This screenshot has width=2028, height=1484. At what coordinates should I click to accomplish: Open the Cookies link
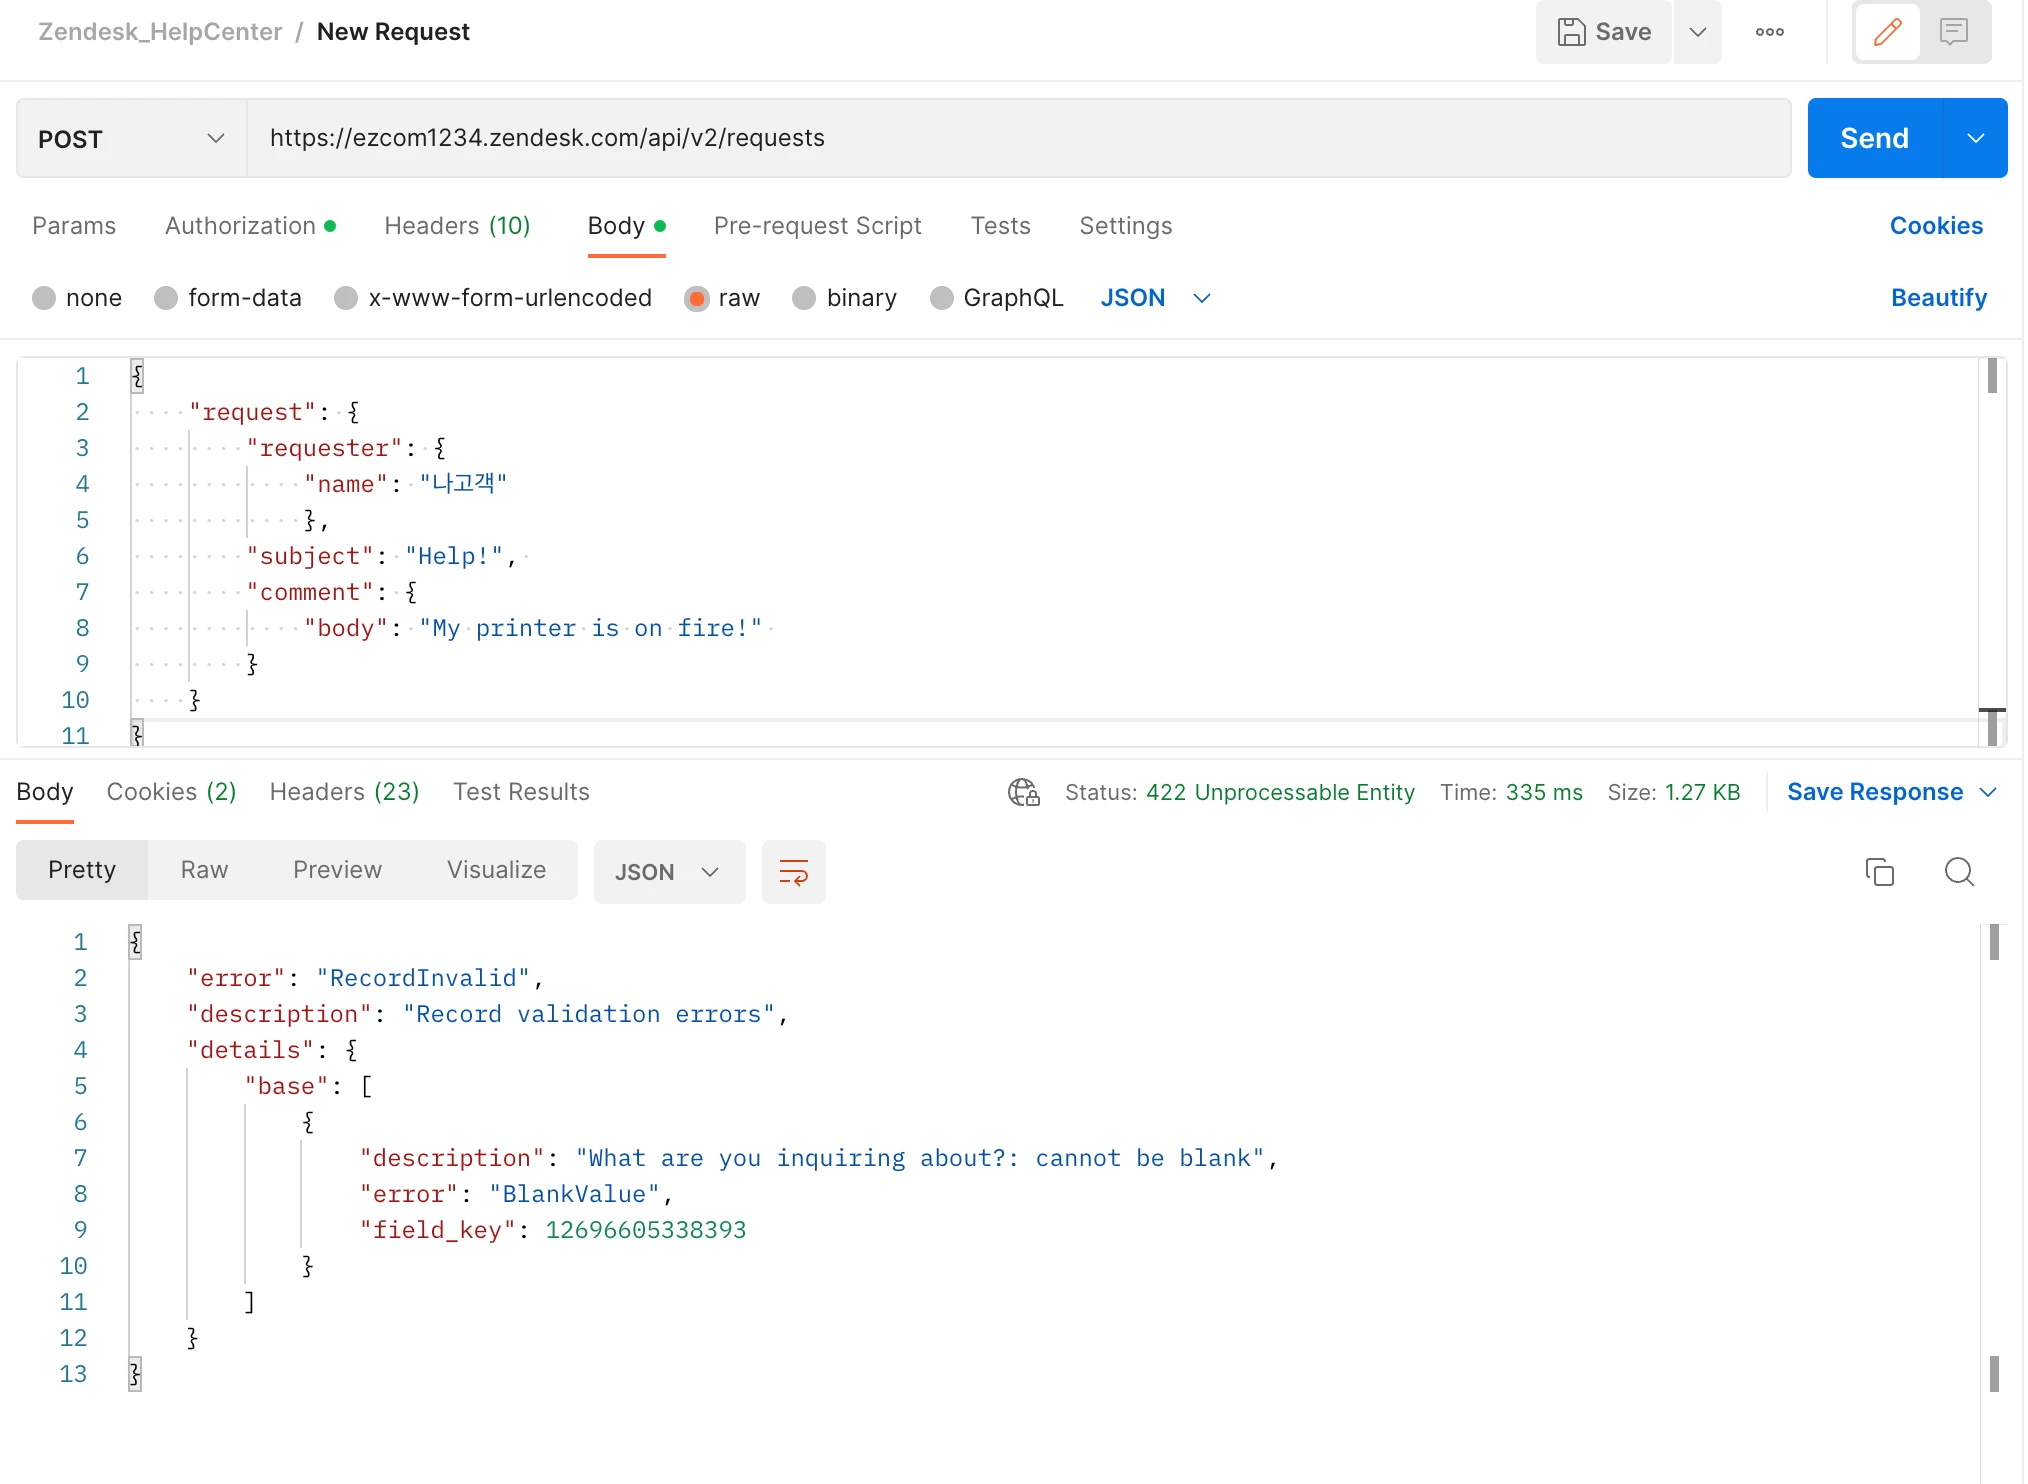tap(1935, 226)
